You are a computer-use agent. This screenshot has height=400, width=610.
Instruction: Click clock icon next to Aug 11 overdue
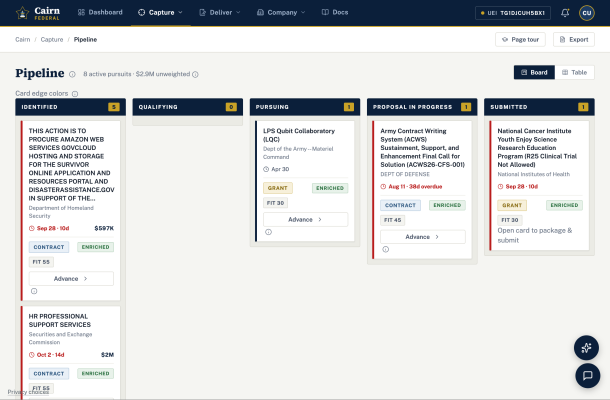coord(383,187)
